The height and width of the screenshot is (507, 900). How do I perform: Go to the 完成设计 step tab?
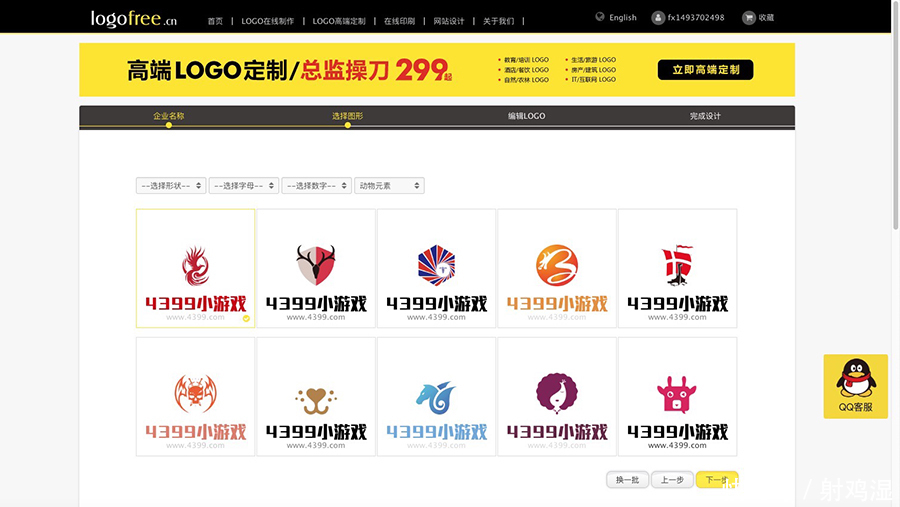(x=705, y=116)
